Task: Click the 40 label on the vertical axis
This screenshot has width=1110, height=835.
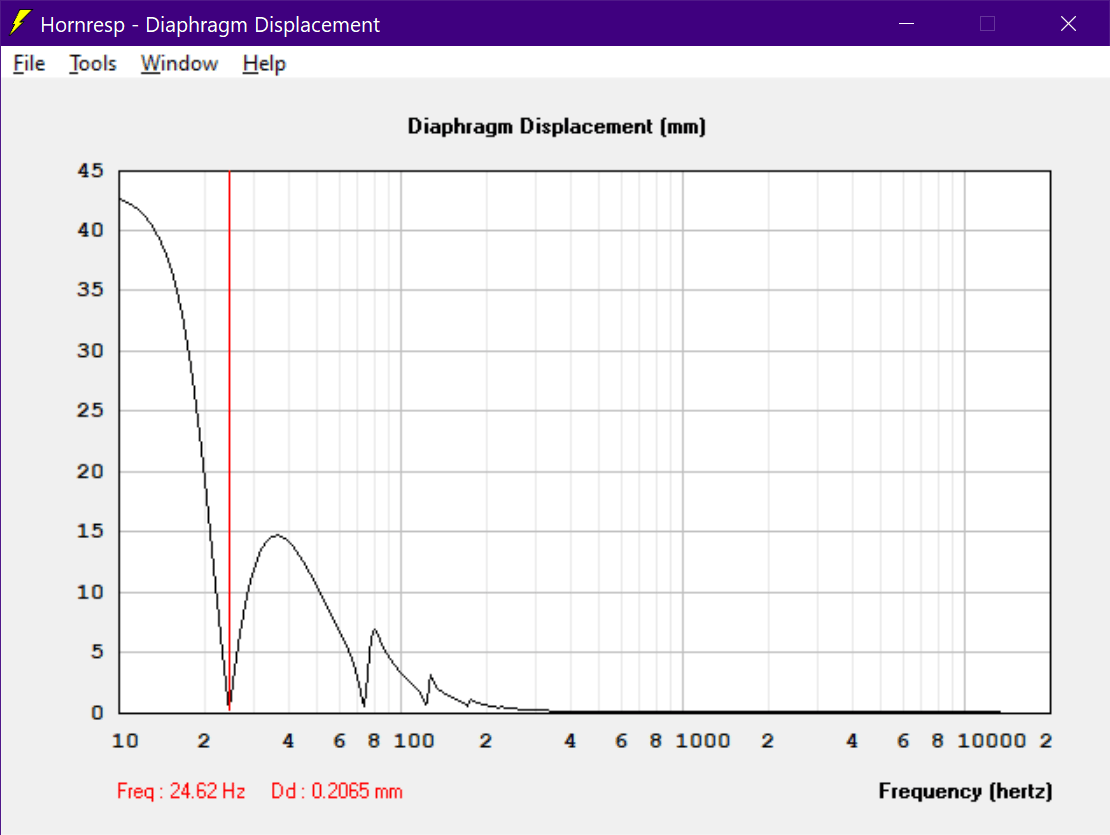Action: click(x=90, y=230)
